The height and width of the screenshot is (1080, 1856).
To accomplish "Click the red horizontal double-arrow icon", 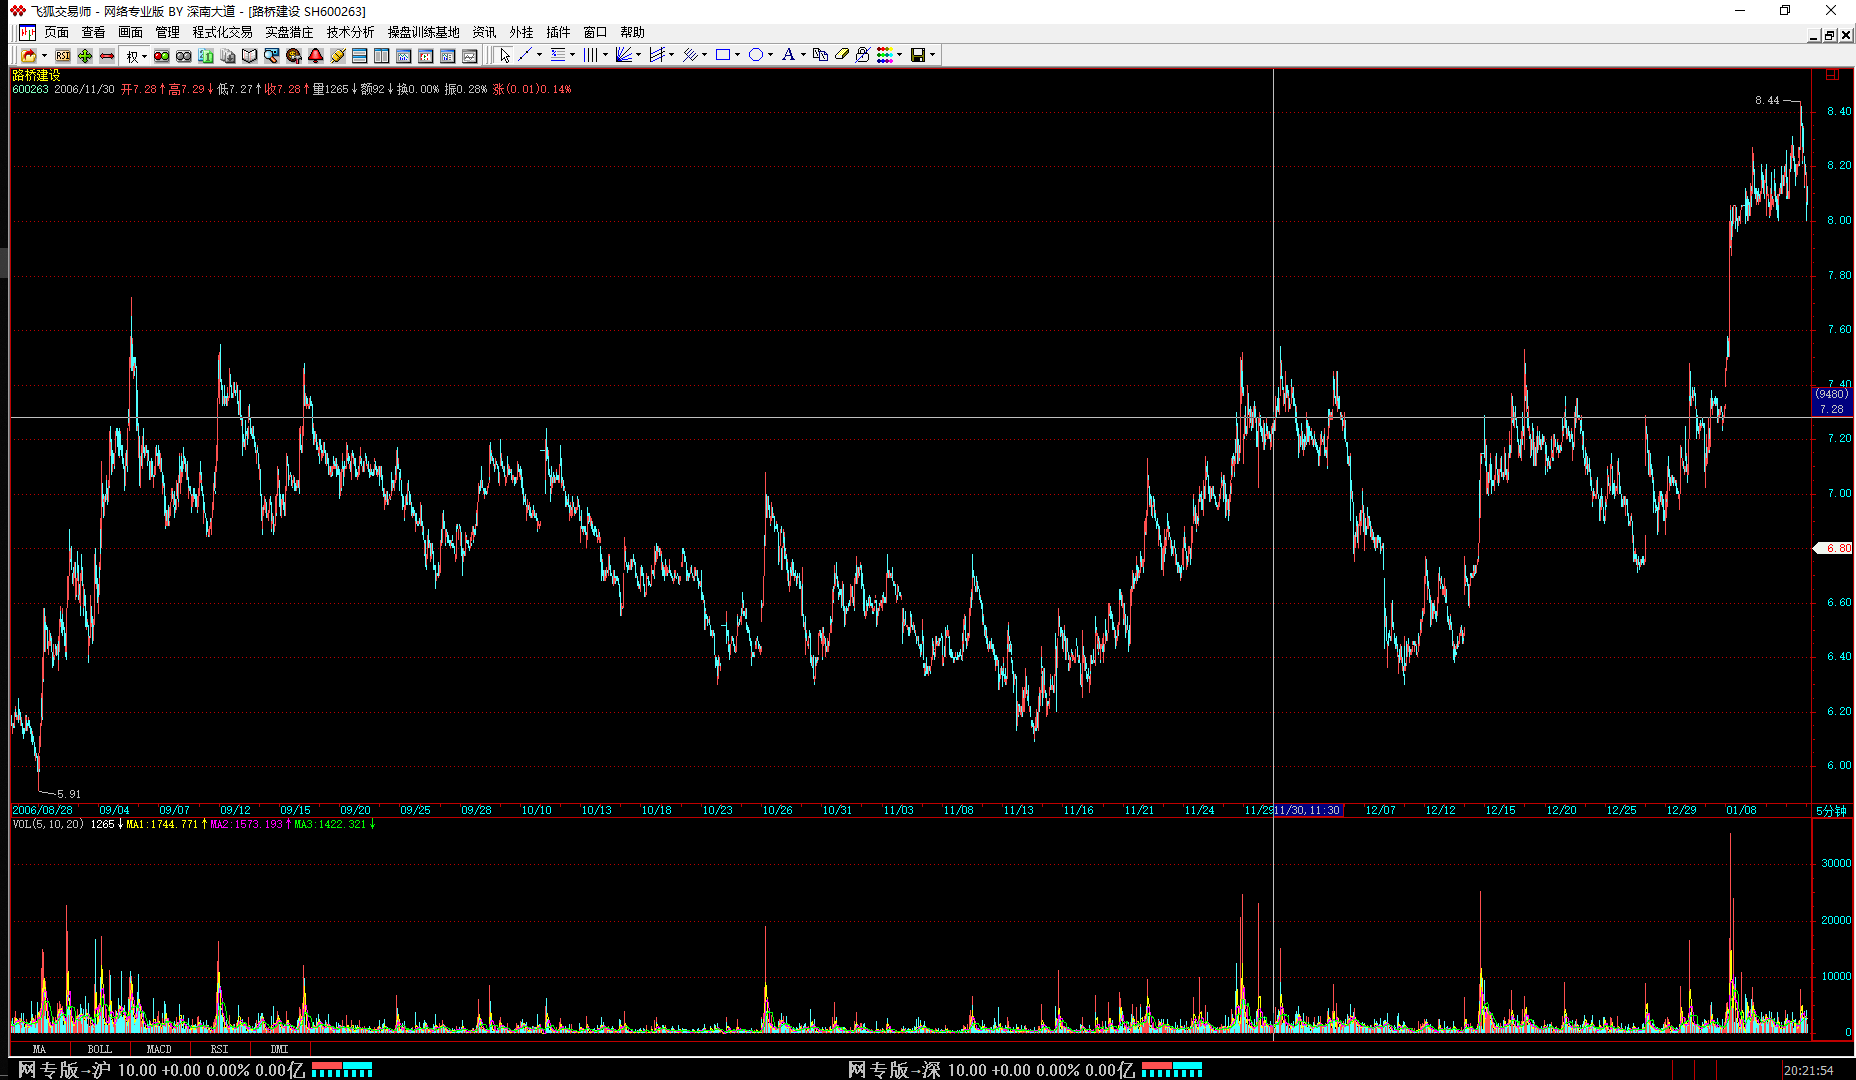I will (107, 56).
